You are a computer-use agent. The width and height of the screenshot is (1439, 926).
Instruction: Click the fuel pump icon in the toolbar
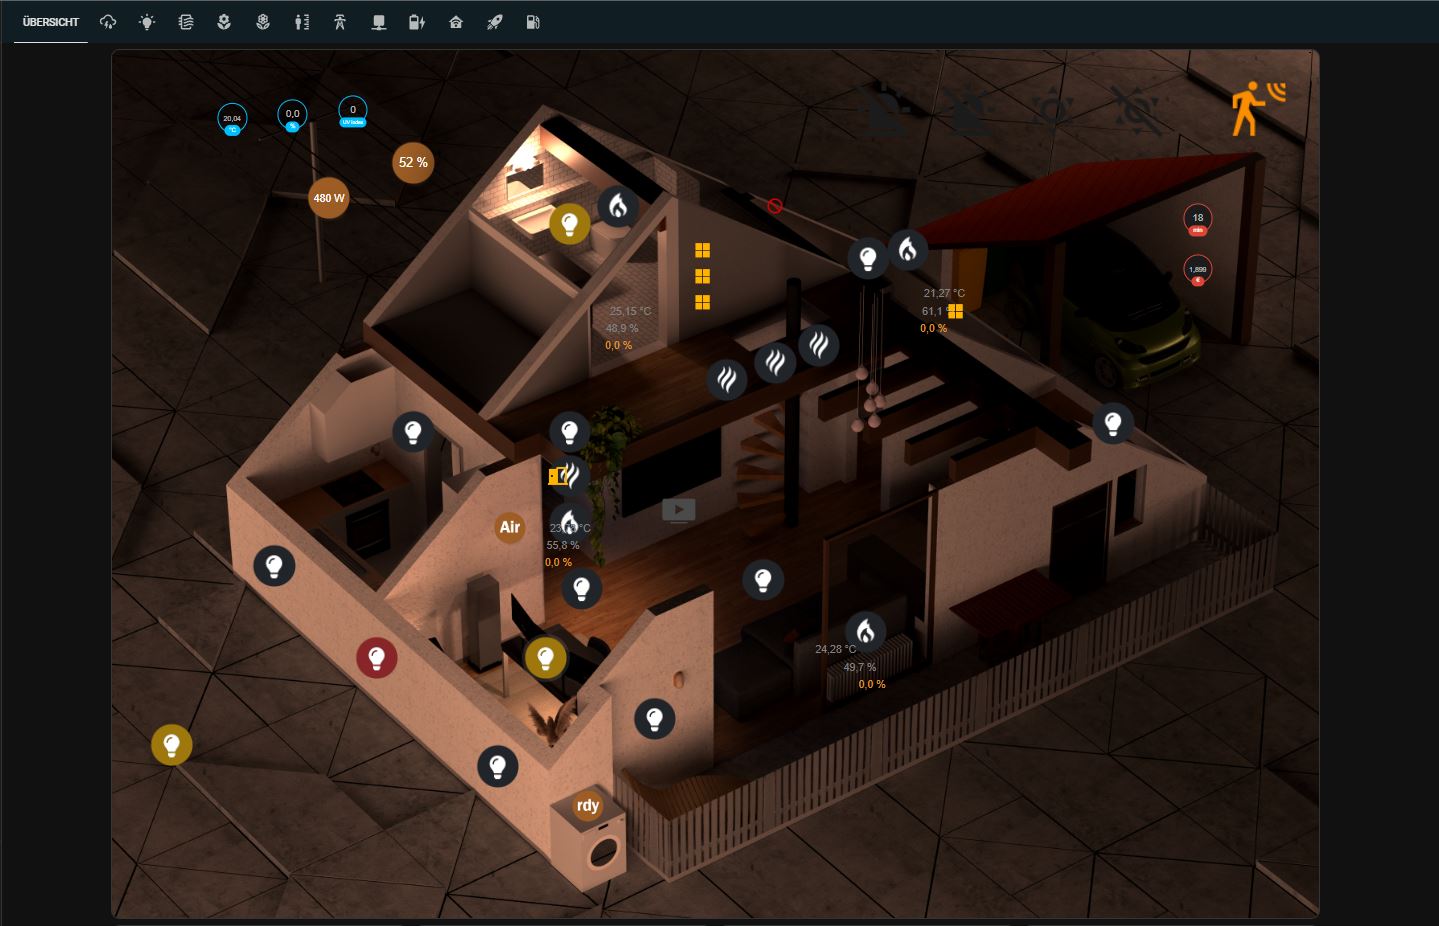coord(533,22)
